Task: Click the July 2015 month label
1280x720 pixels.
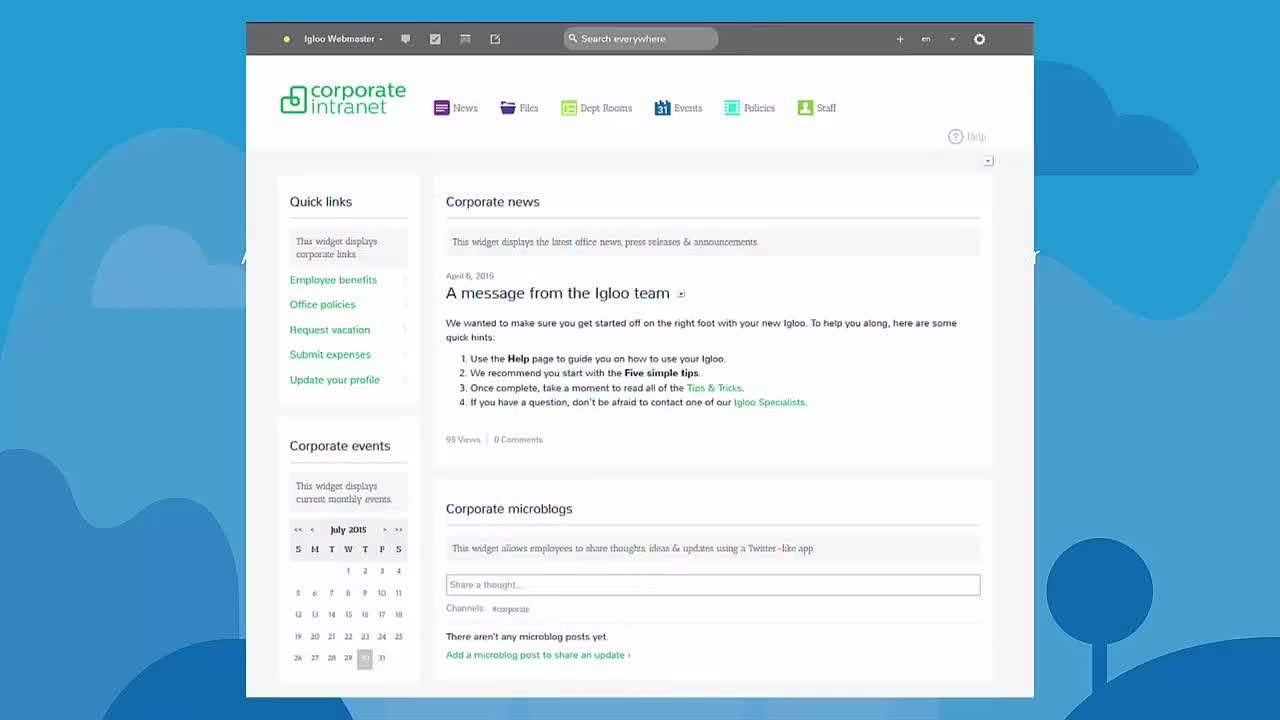Action: coord(348,530)
